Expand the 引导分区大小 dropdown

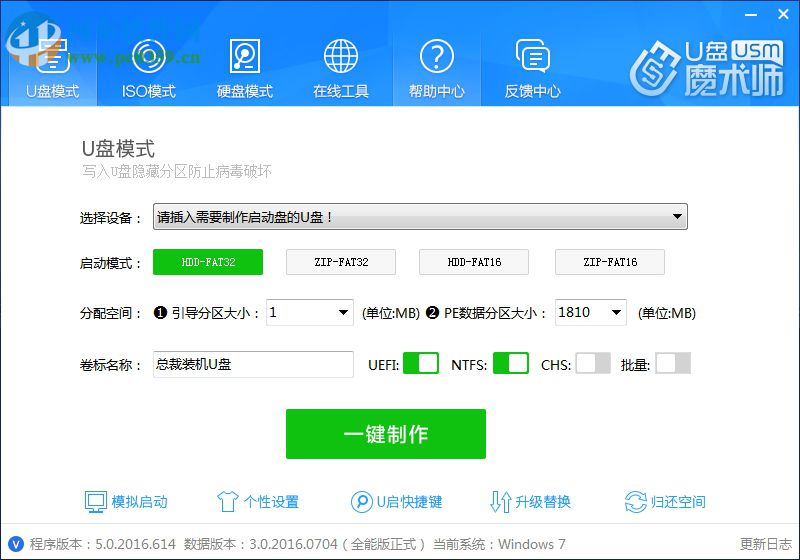(x=310, y=312)
